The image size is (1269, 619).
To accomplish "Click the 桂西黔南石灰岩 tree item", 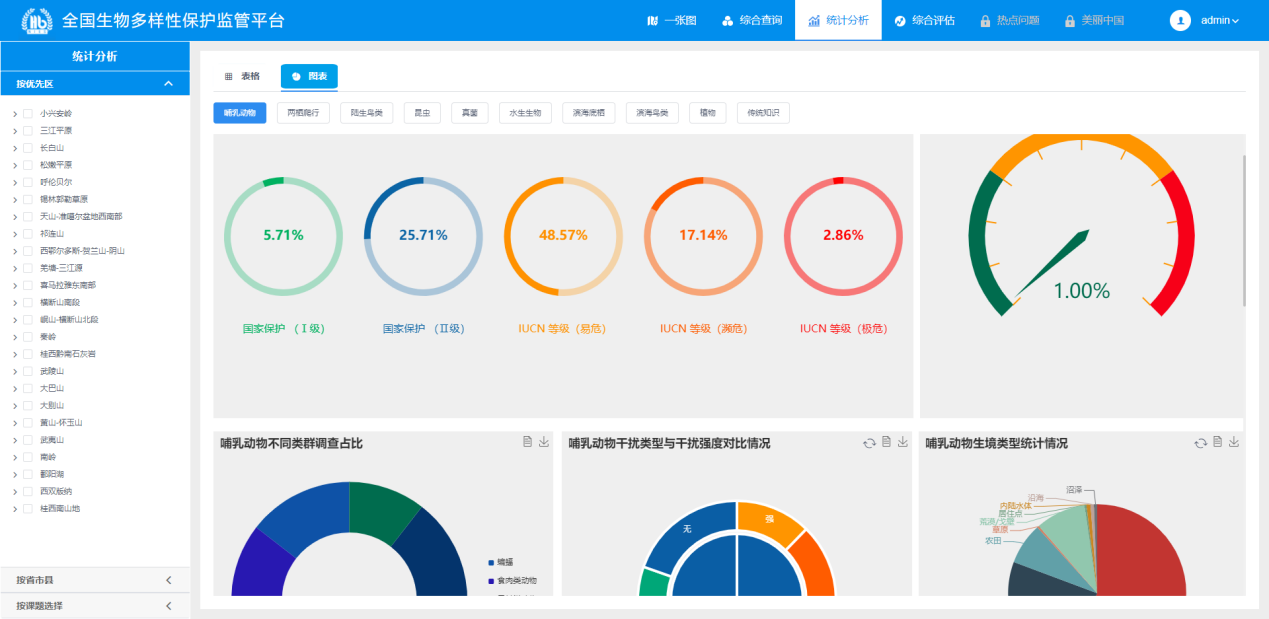I will (70, 354).
